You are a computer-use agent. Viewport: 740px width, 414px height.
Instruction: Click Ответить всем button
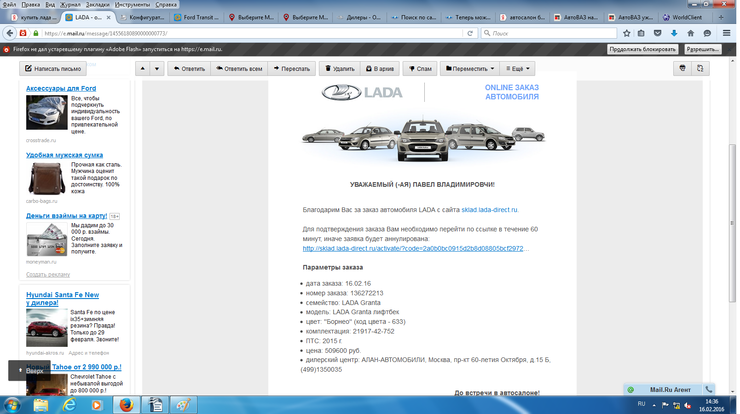[239, 68]
